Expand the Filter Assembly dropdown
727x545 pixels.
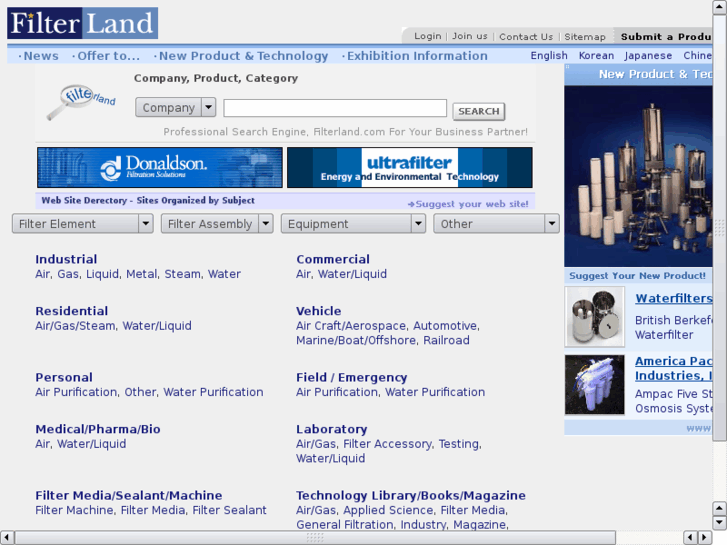pos(217,224)
